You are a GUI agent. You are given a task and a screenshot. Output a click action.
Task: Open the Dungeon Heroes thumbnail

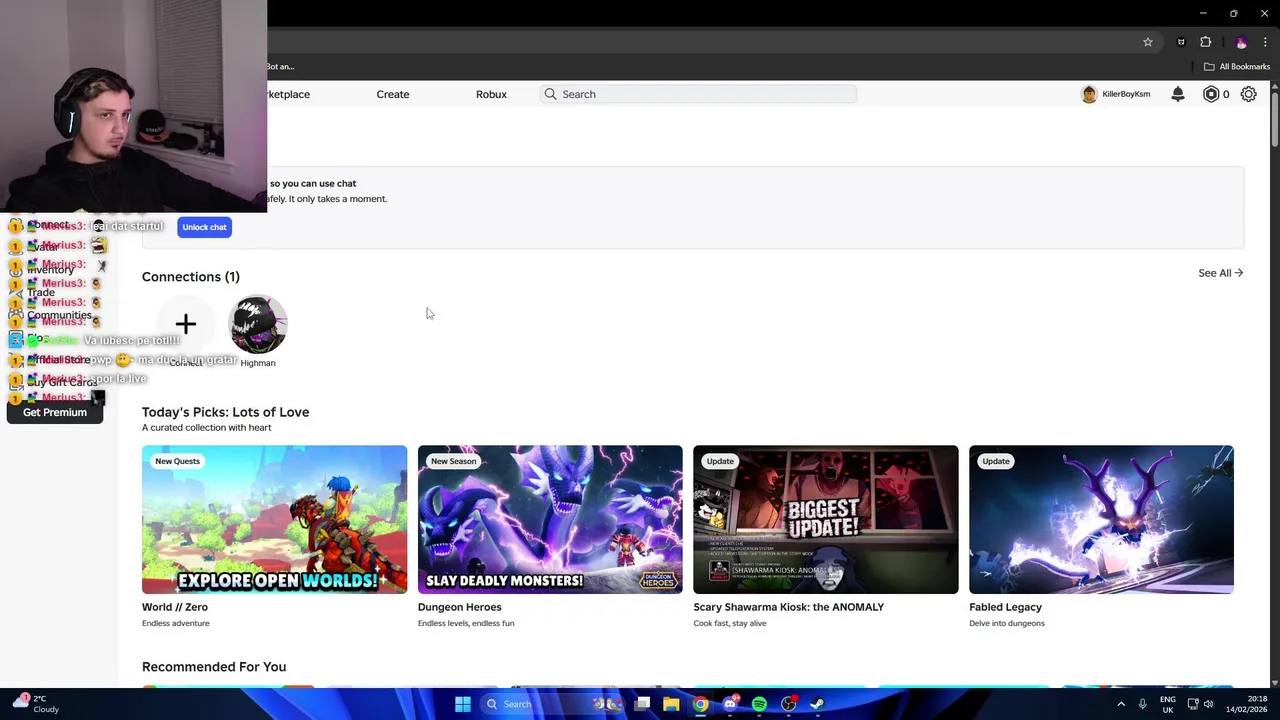pyautogui.click(x=550, y=519)
